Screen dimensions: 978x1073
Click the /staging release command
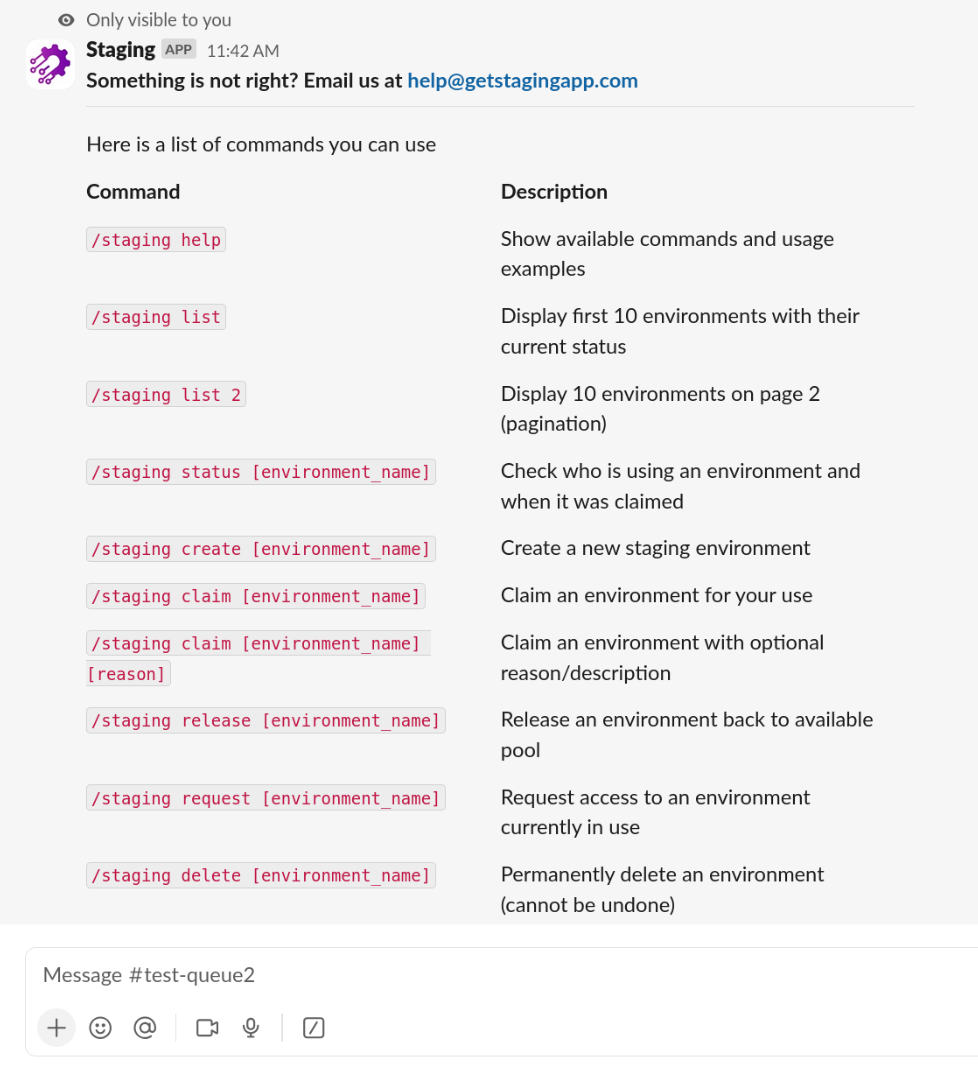(266, 721)
